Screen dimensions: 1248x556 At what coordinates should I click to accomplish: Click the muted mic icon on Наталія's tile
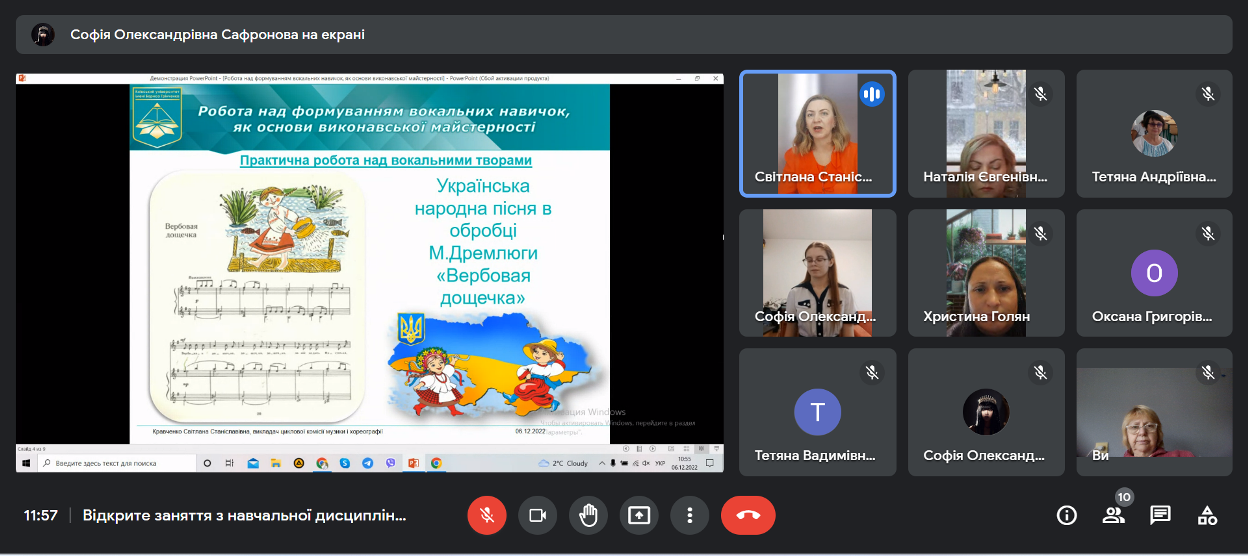point(1040,94)
